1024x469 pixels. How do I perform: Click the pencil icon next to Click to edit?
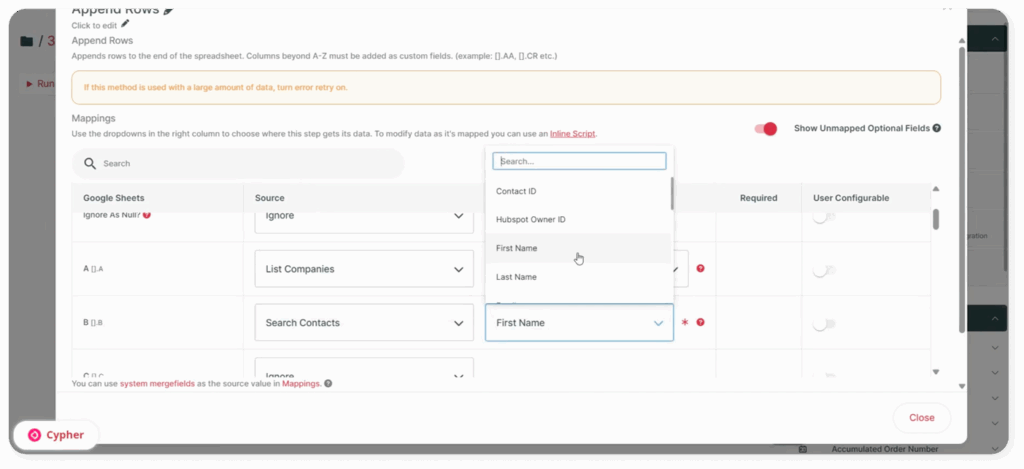125,24
